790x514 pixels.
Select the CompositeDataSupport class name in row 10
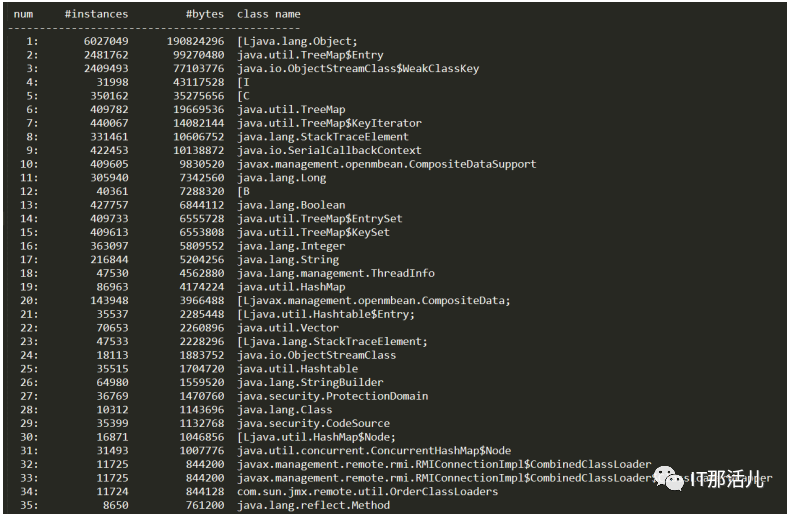(386, 164)
